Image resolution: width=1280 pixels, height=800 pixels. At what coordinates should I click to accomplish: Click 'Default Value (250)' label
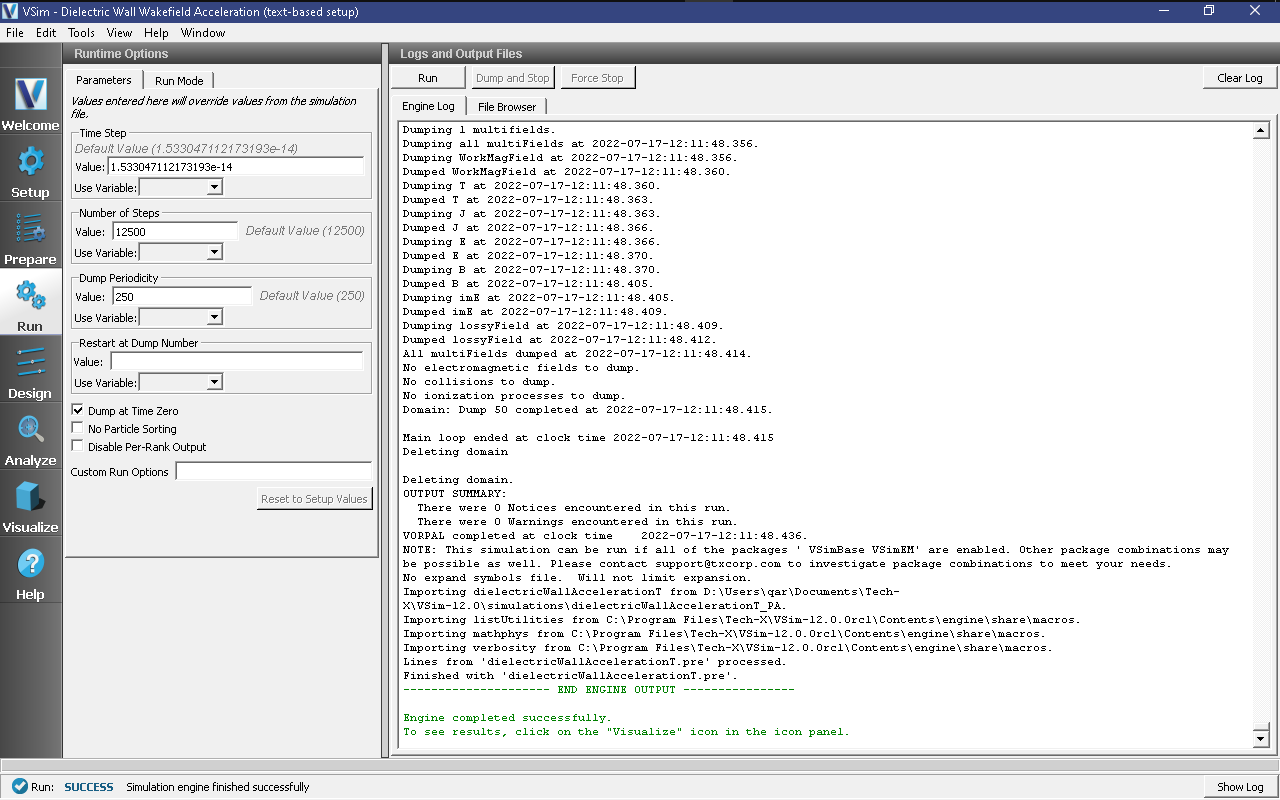tap(312, 296)
